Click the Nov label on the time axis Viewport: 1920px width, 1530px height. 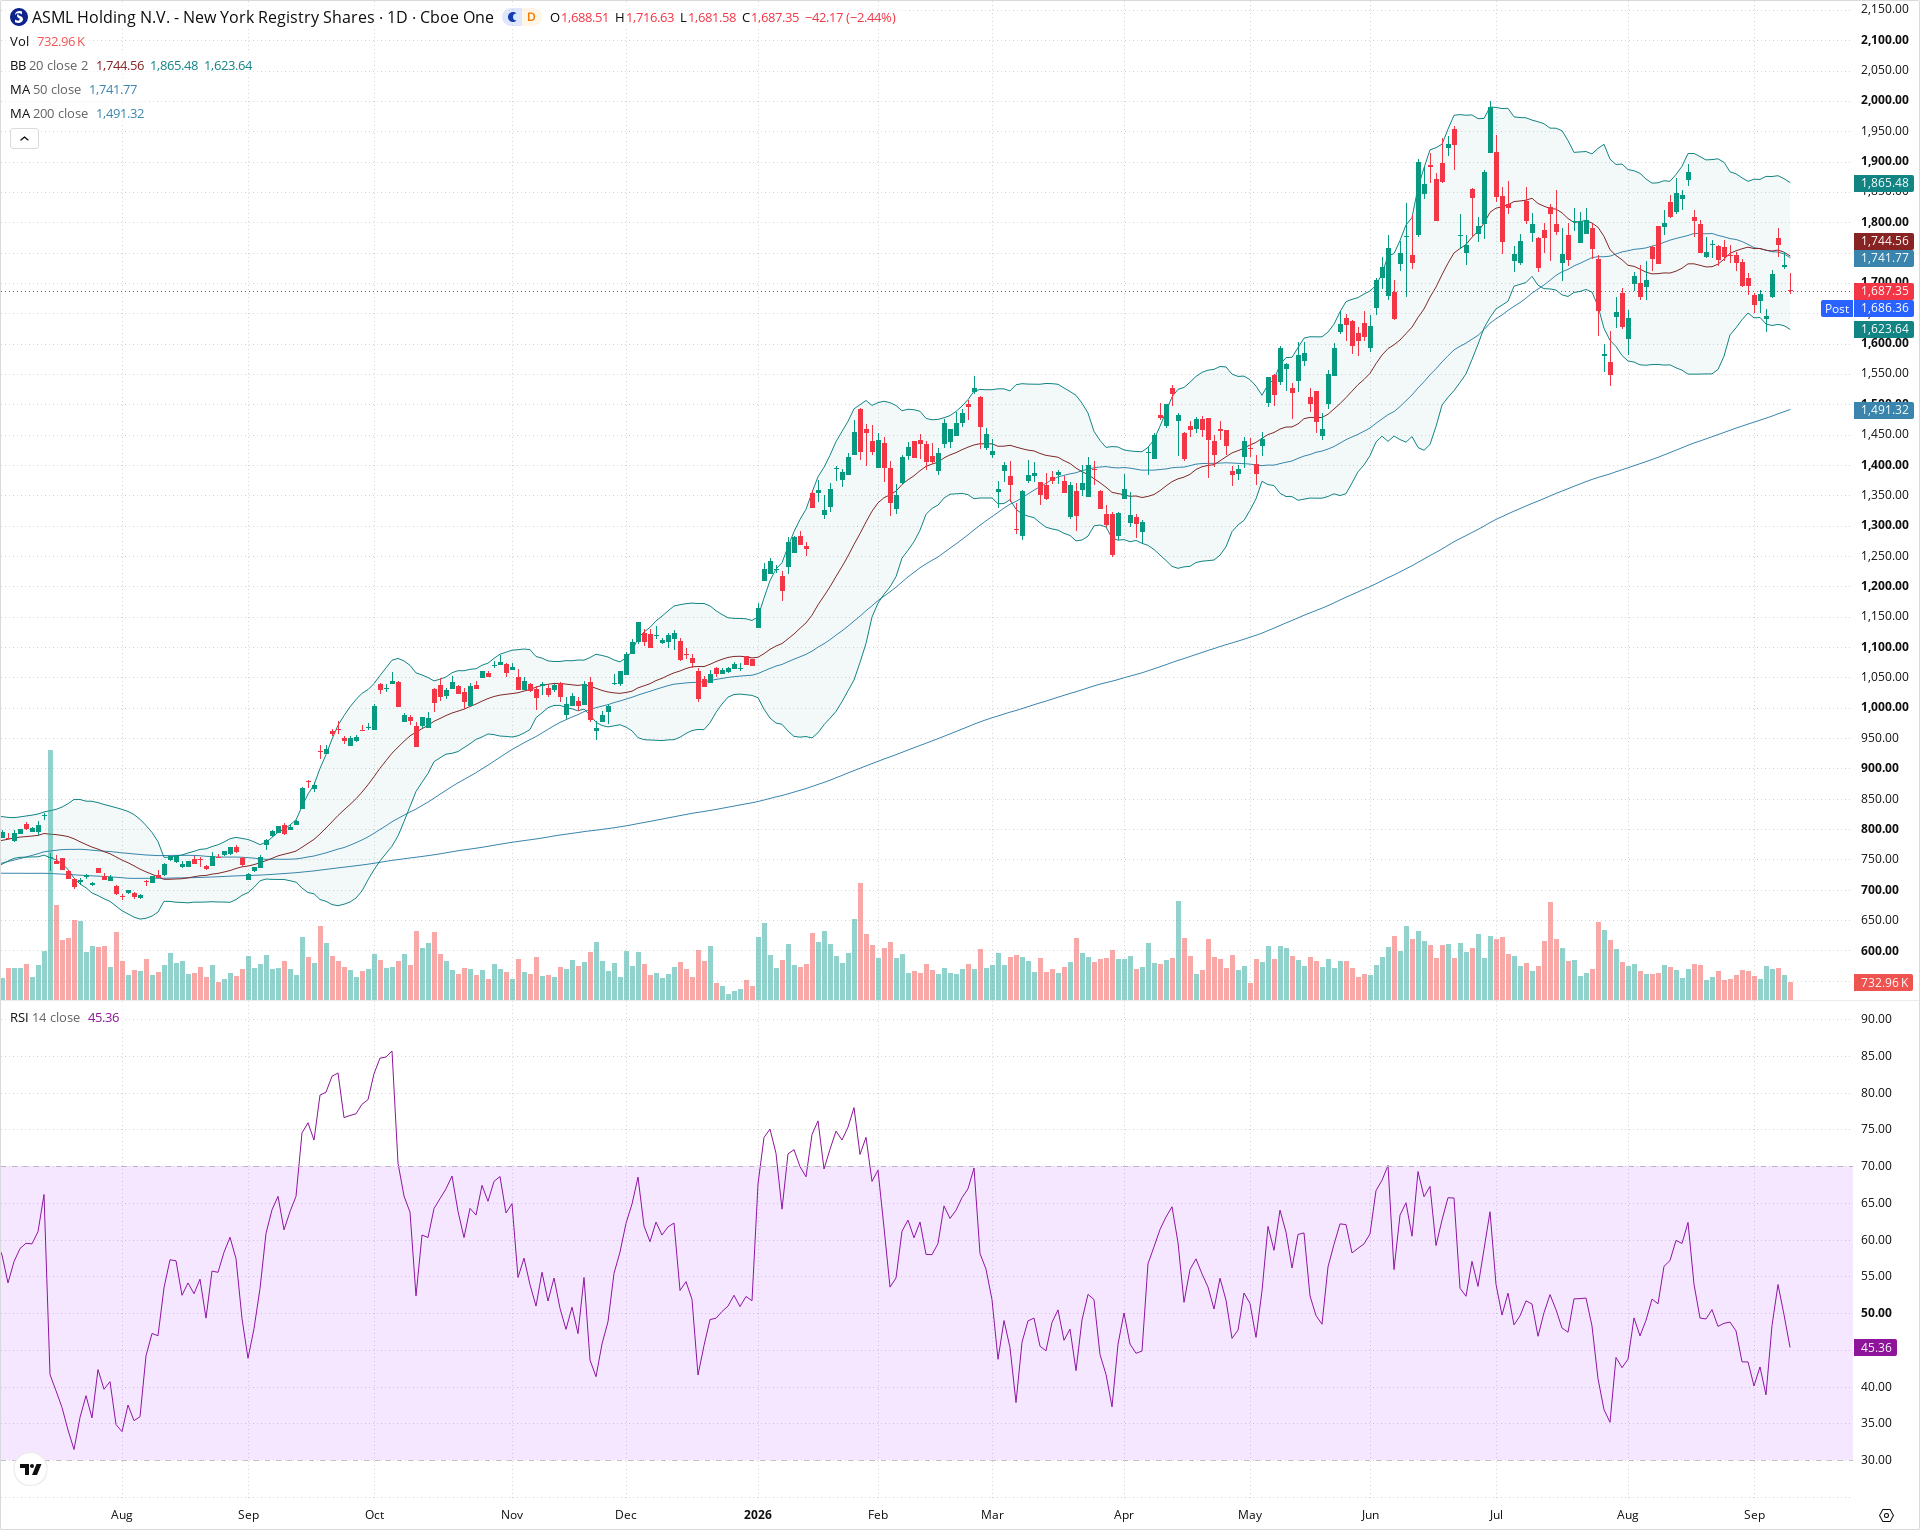click(x=512, y=1515)
